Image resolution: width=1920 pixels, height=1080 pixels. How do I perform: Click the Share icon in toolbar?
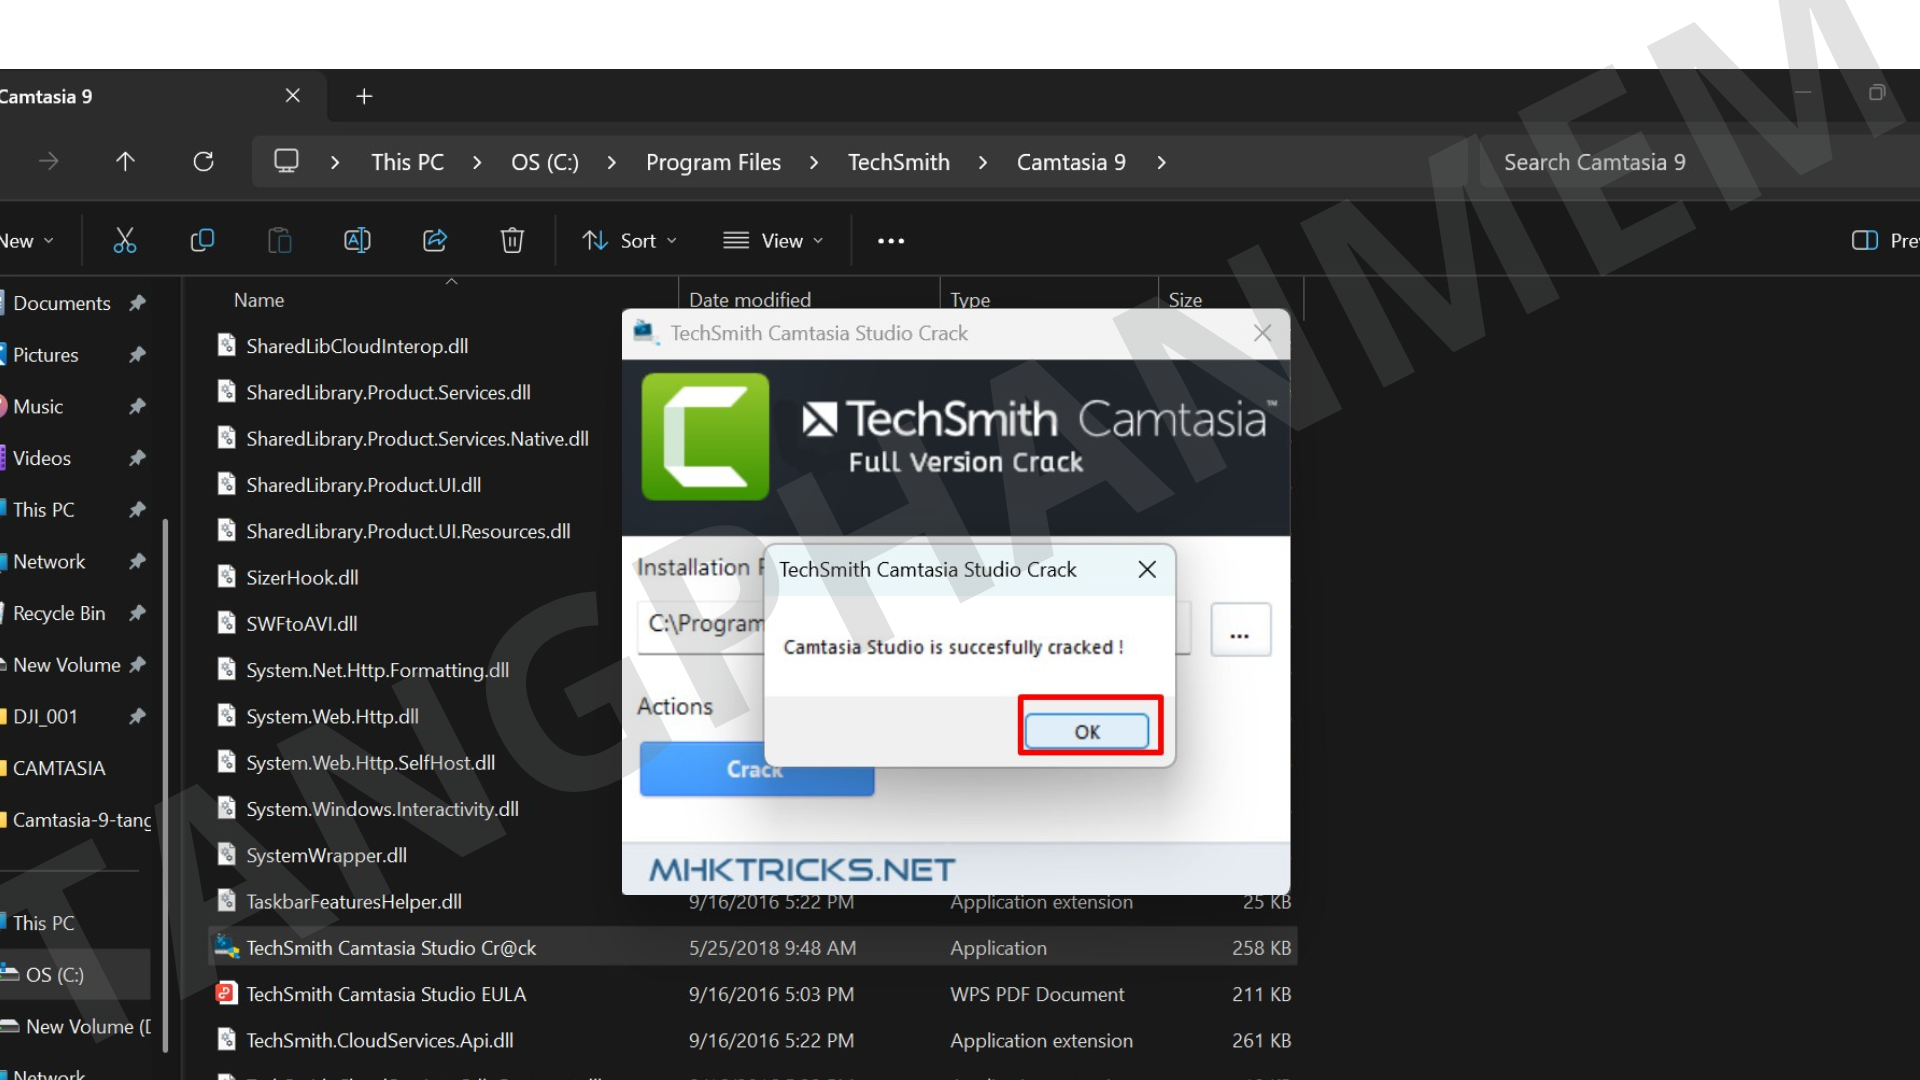click(x=435, y=240)
